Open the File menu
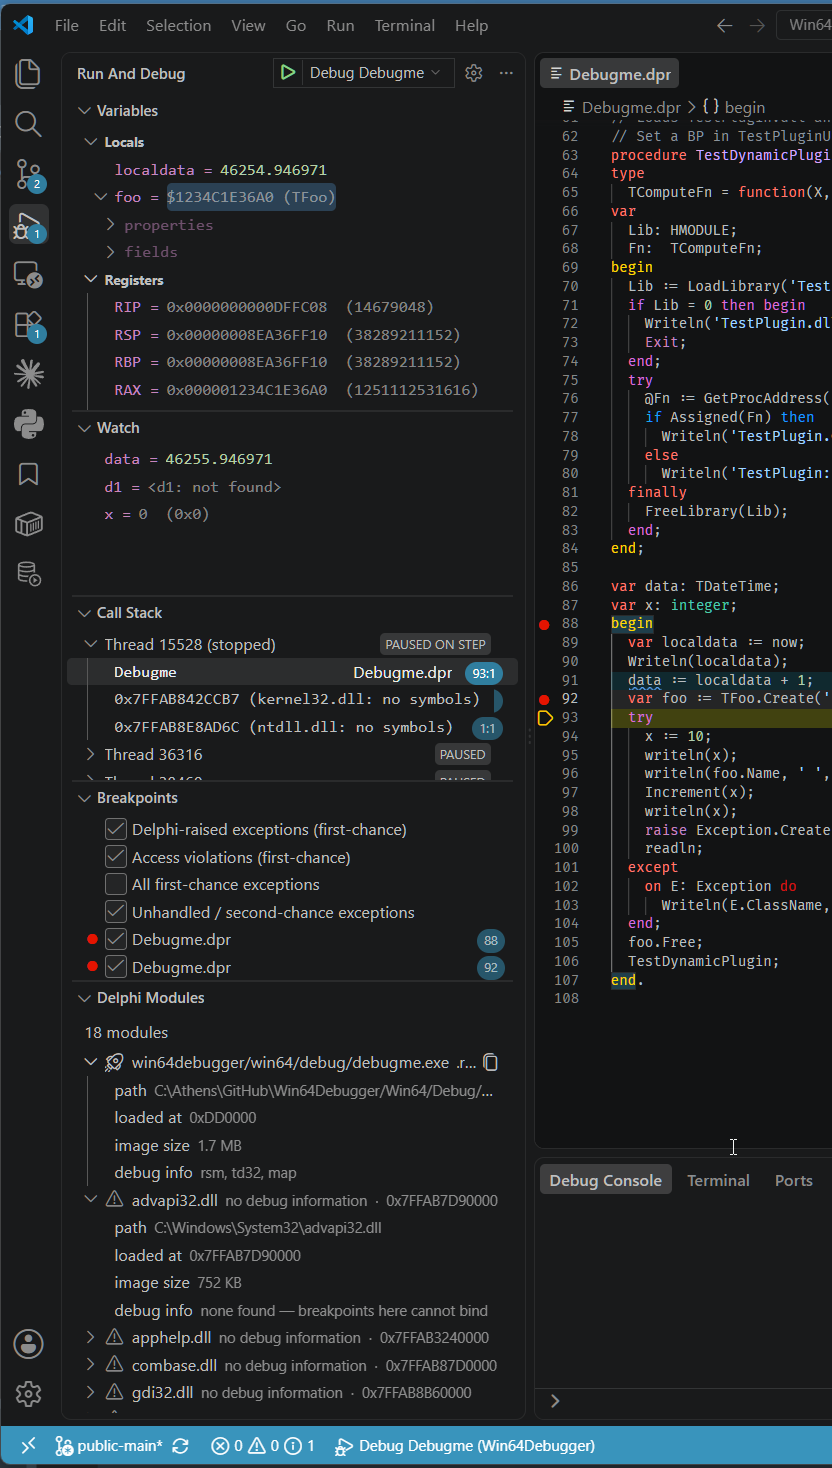Screen dimensions: 832x1468 pyautogui.click(x=66, y=26)
